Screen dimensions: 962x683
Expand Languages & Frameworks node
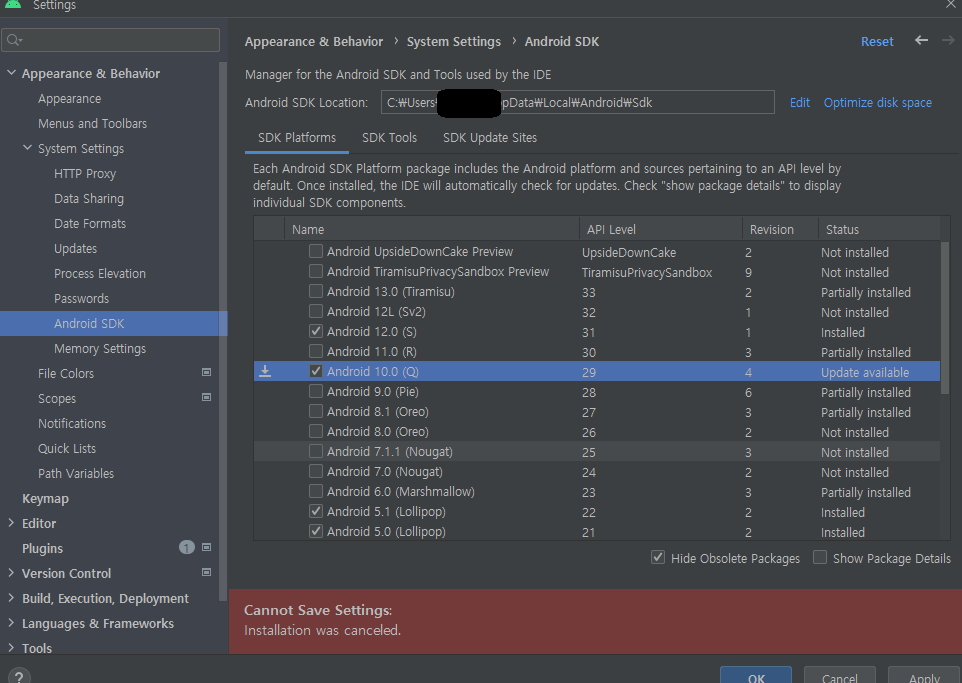click(x=11, y=623)
